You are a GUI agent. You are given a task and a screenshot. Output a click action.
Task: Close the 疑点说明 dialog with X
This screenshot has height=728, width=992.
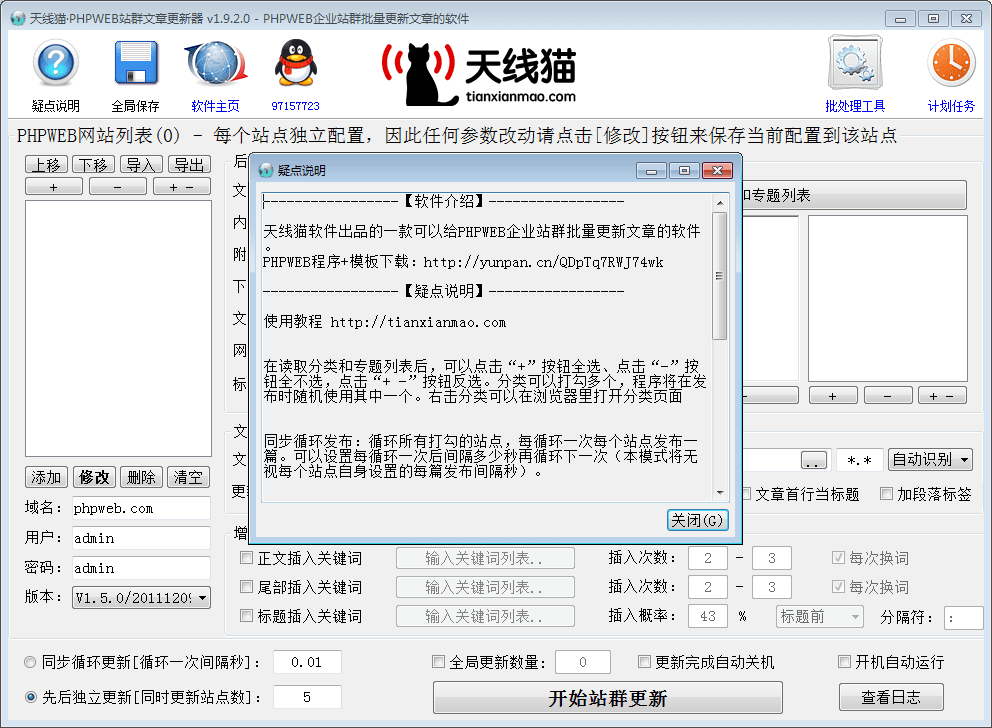(x=717, y=171)
